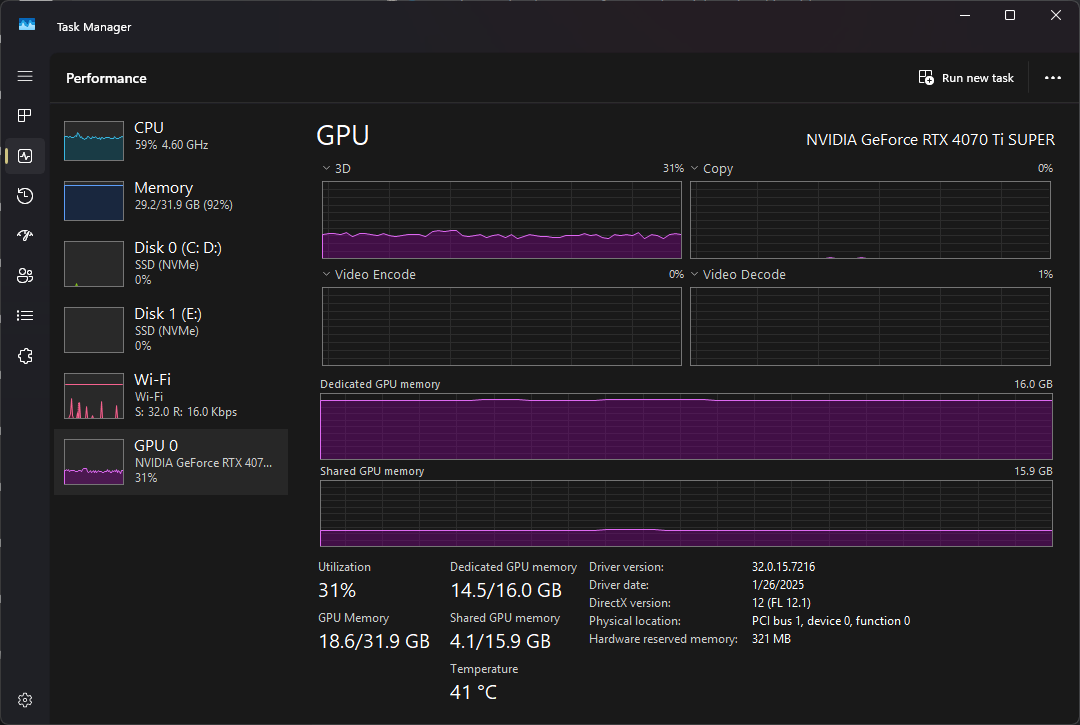This screenshot has height=725, width=1080.
Task: Click the 14.5/16.0 GB dedicated memory value
Action: click(x=506, y=590)
